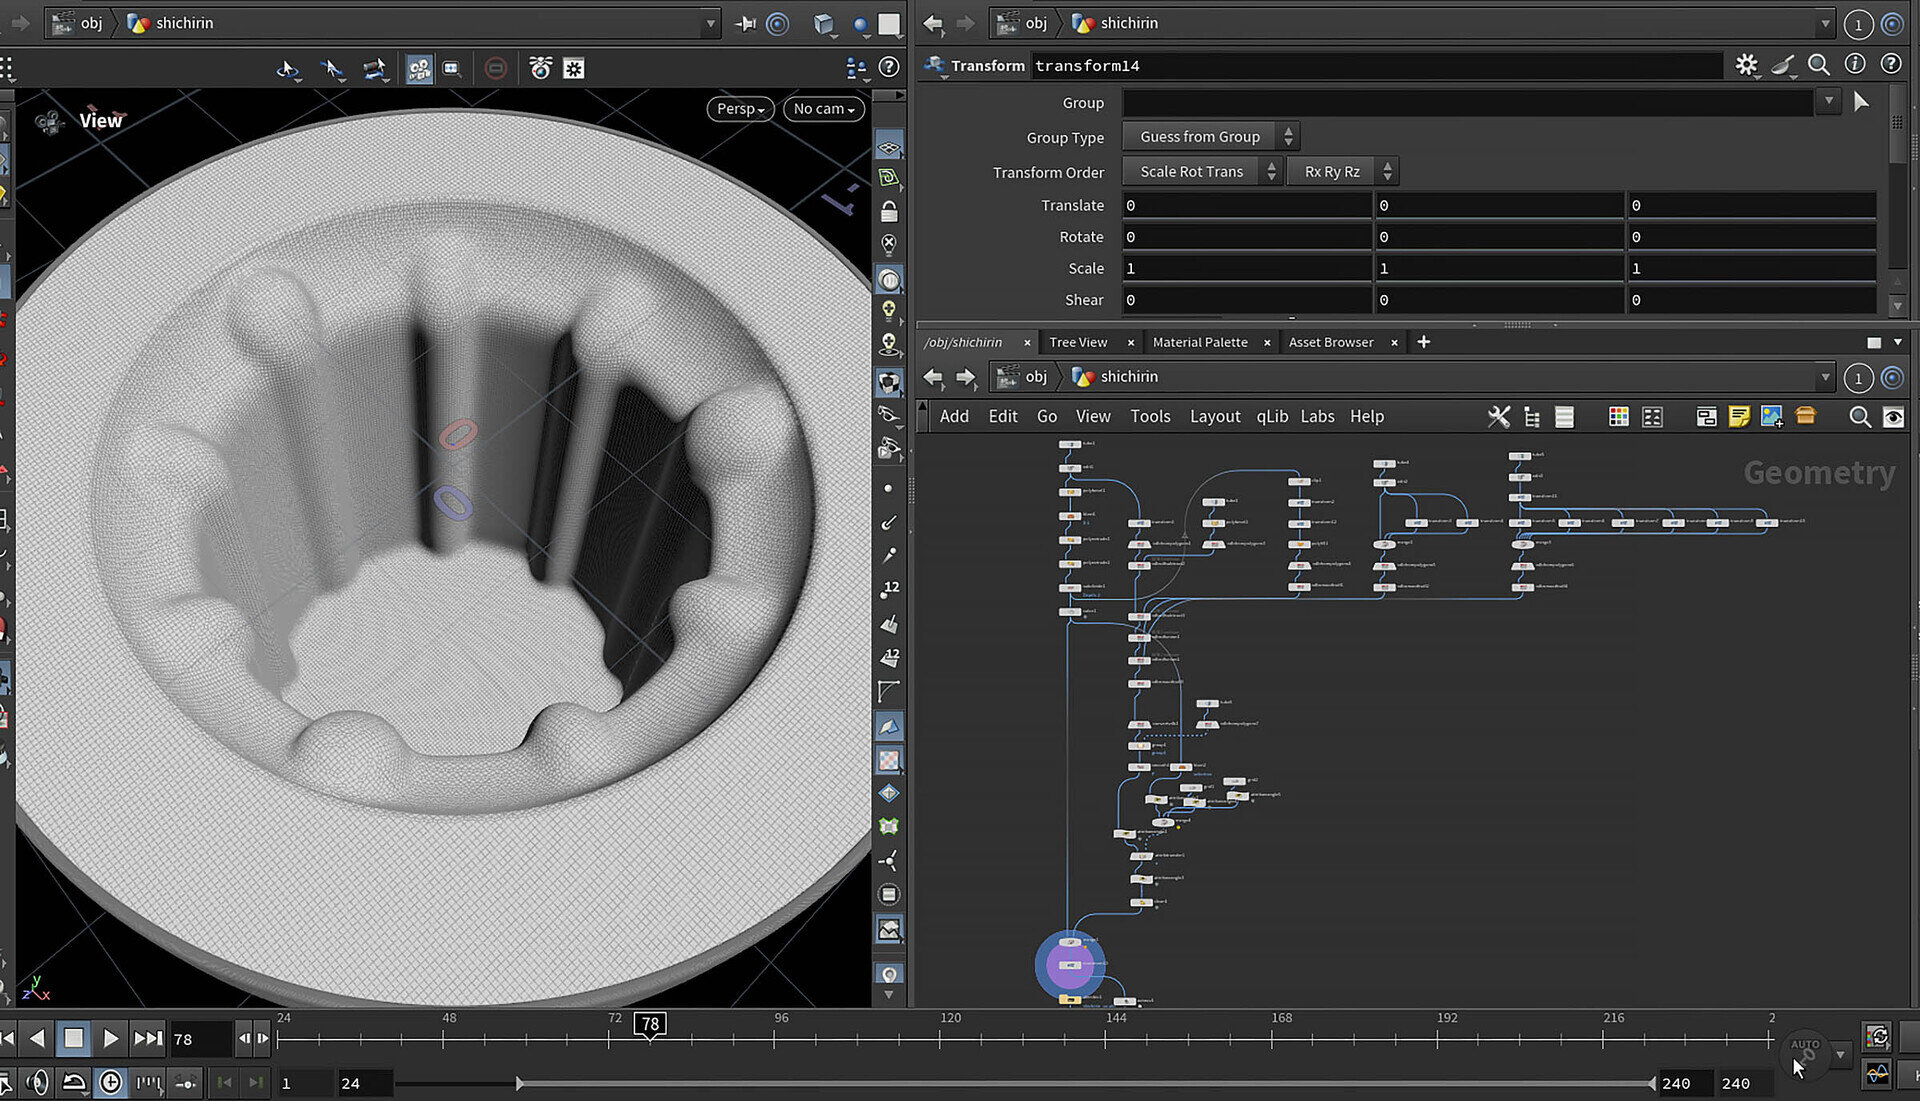Click the network editor wrench tools icon
Screen dimensions: 1920x1101
click(1498, 417)
